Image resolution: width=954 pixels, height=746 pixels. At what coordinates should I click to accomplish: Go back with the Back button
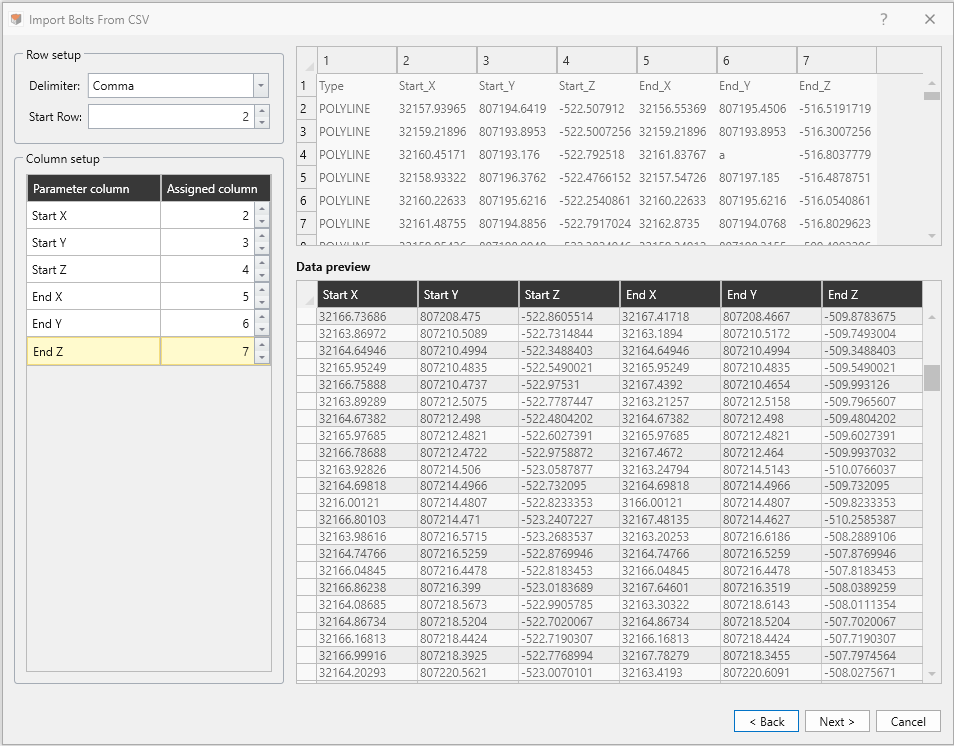point(766,721)
